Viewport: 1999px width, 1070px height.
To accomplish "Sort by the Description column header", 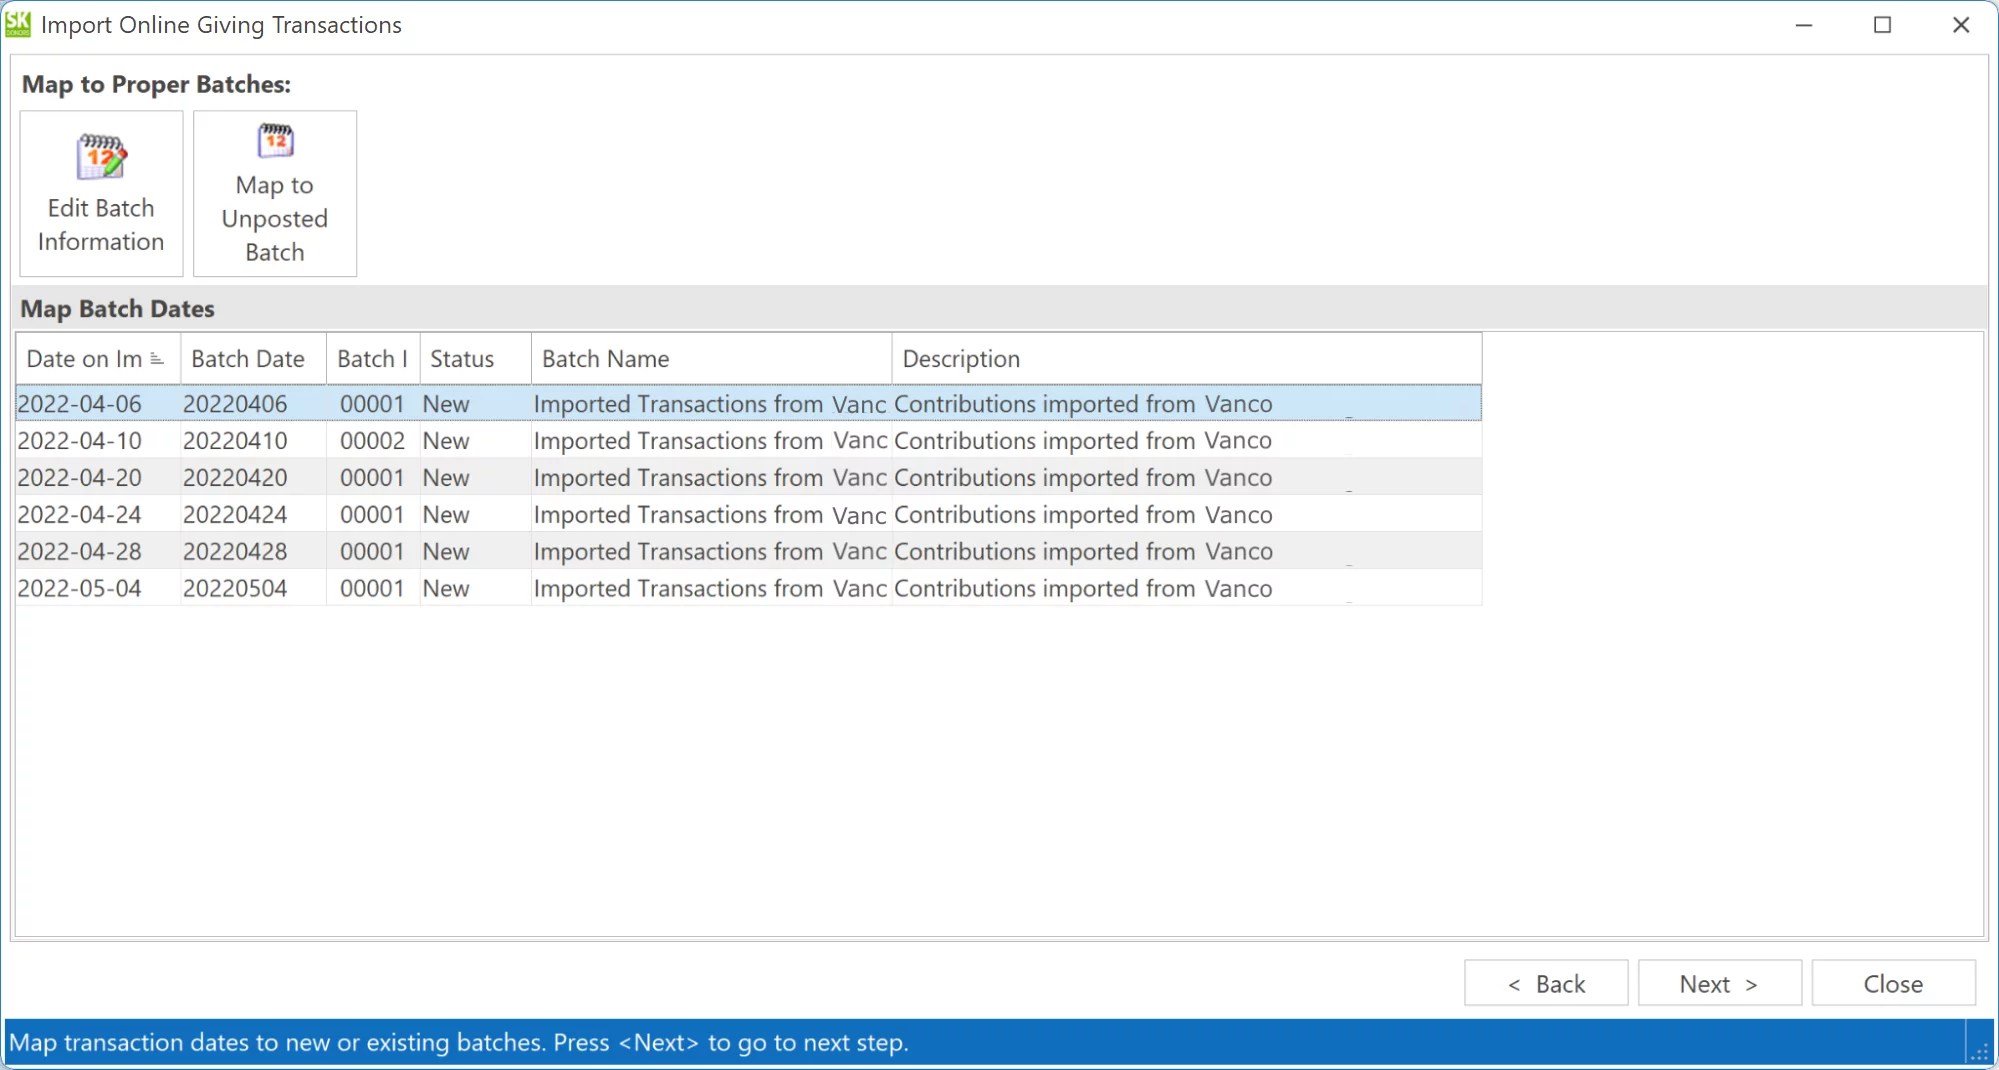I will click(1187, 359).
